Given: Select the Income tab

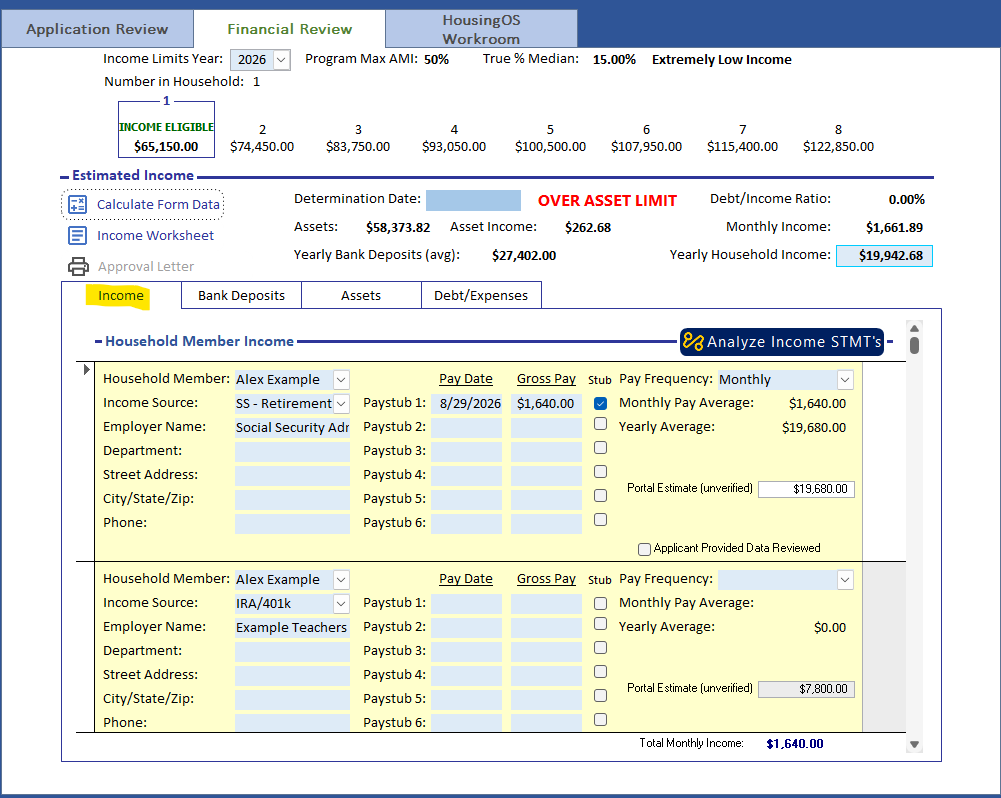Looking at the screenshot, I should 121,296.
